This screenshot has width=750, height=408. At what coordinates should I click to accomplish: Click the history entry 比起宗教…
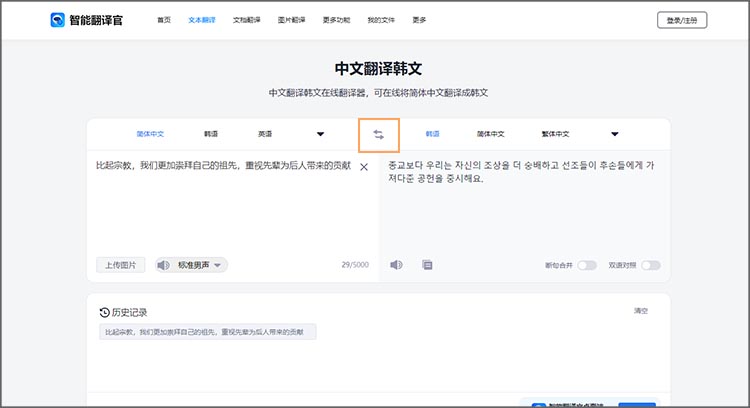(208, 332)
